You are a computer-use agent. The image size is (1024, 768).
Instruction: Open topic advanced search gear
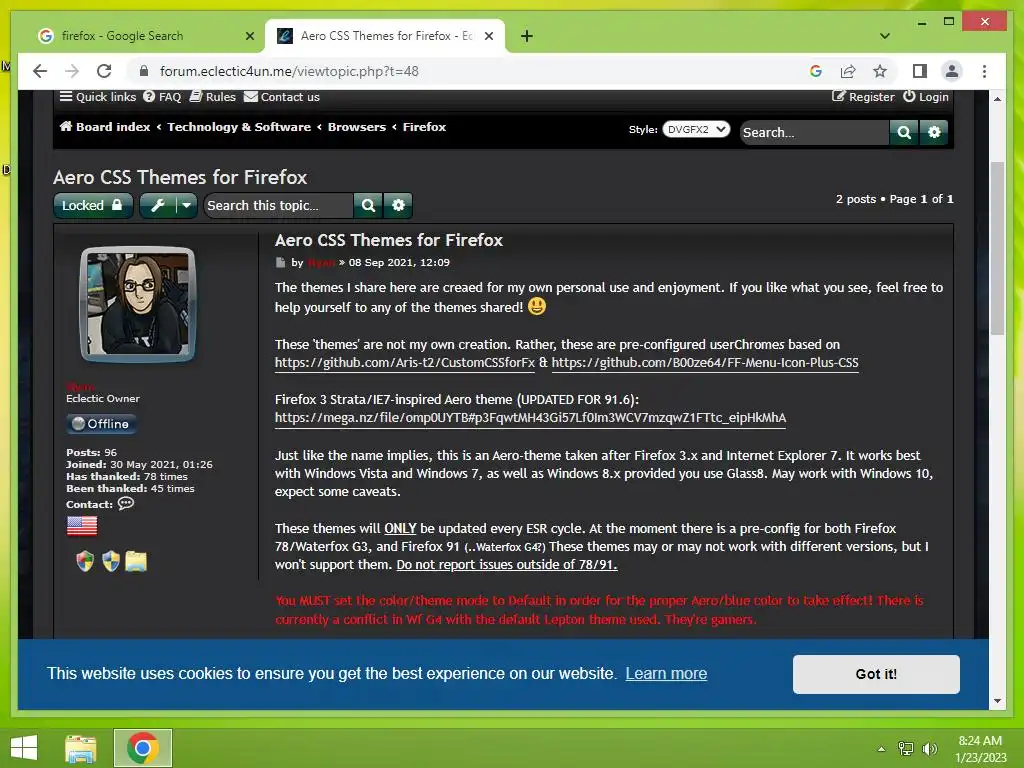click(x=398, y=205)
